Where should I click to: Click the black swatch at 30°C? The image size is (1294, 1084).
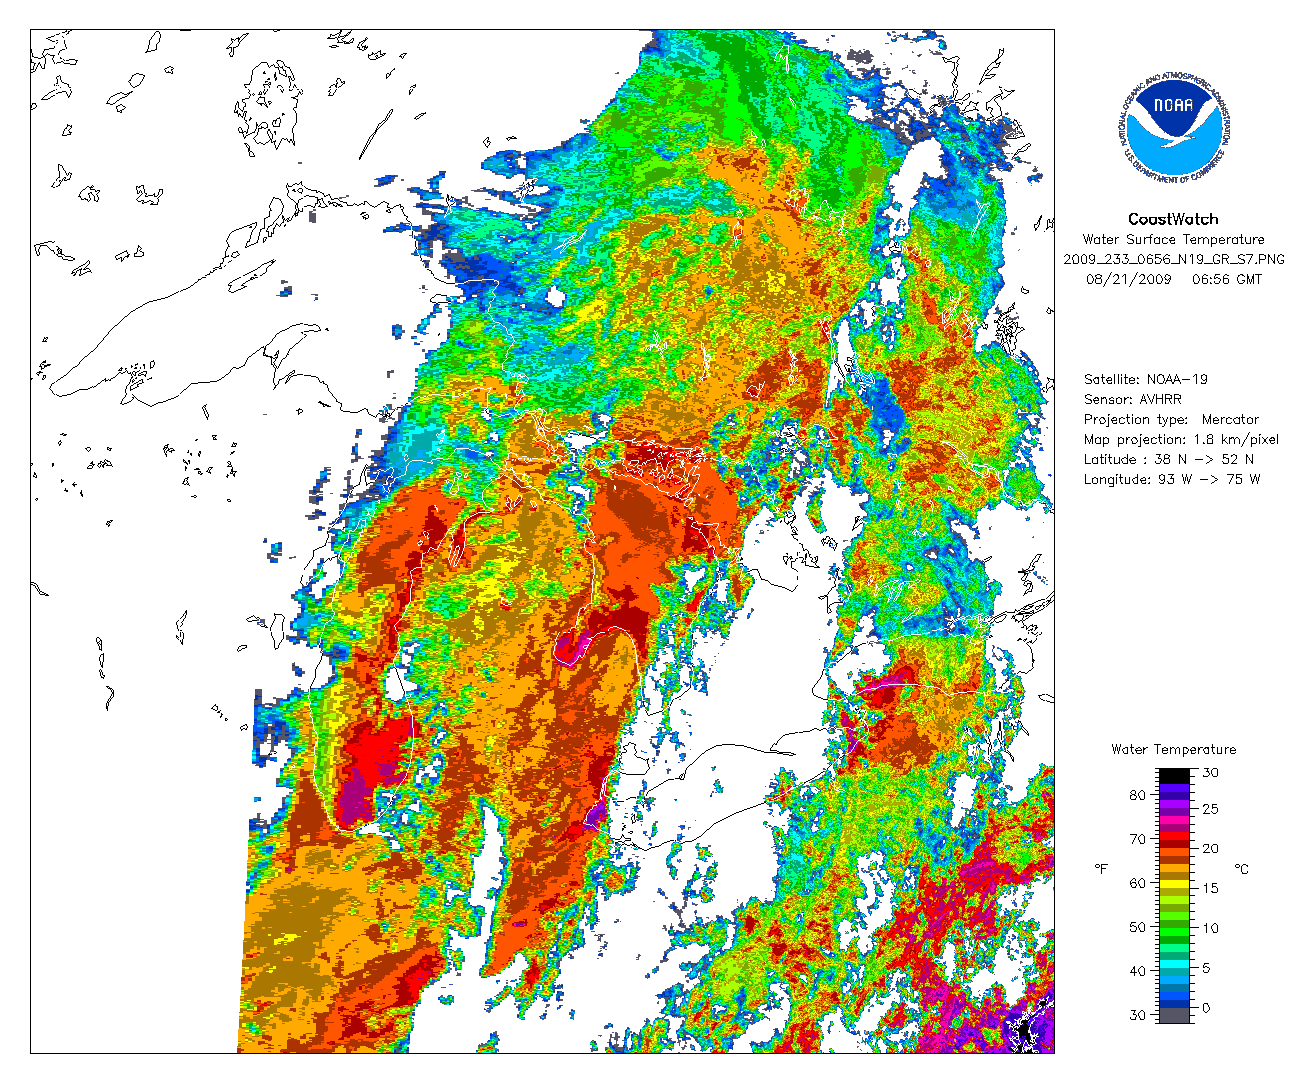coord(1174,776)
